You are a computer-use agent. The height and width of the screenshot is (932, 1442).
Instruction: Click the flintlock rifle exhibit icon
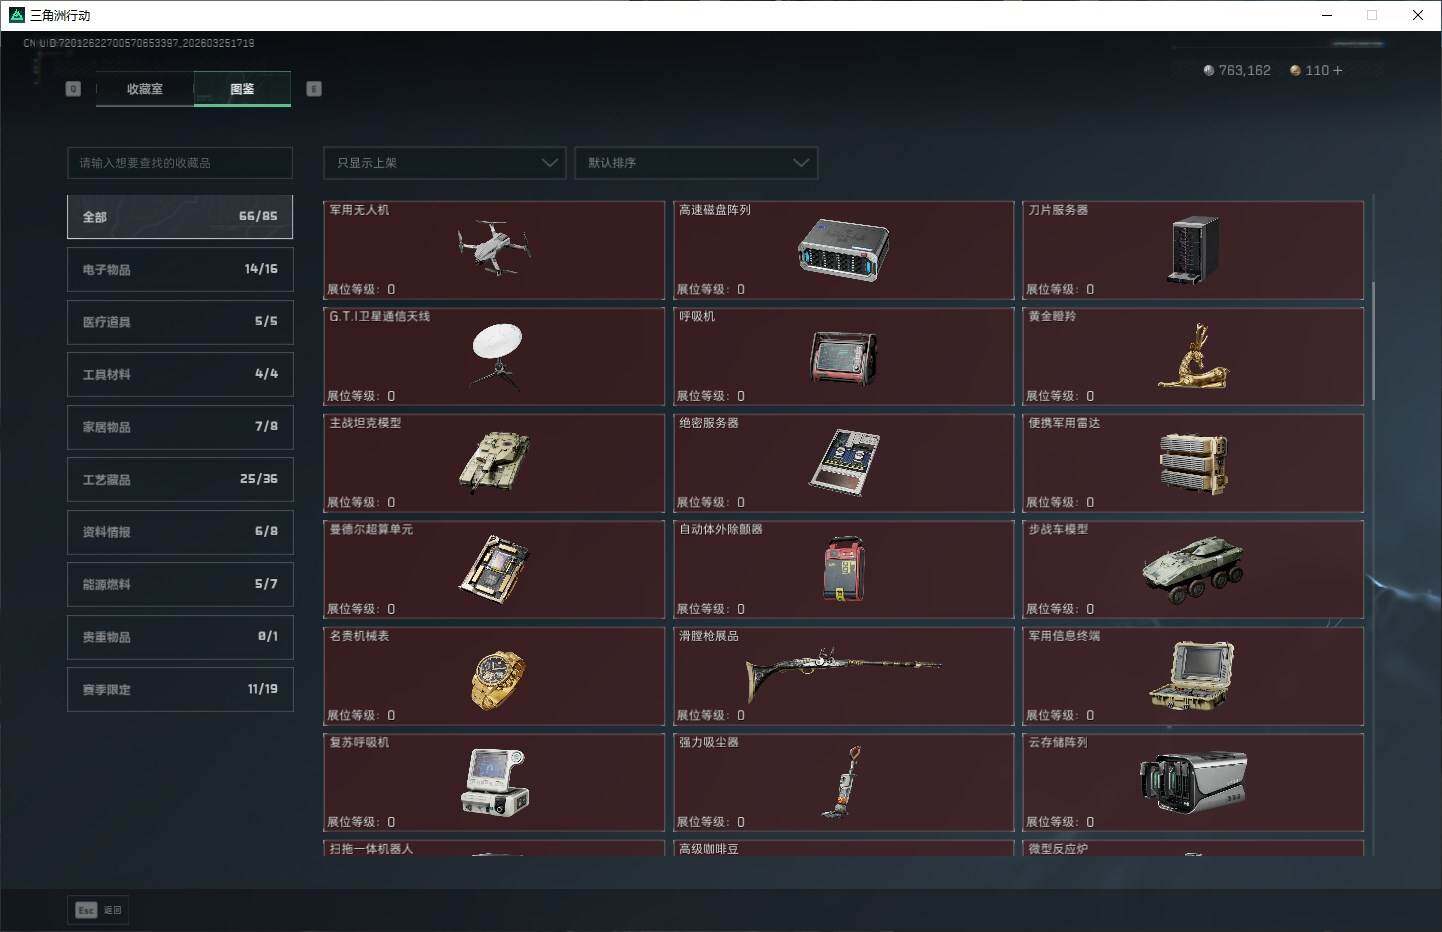point(843,673)
